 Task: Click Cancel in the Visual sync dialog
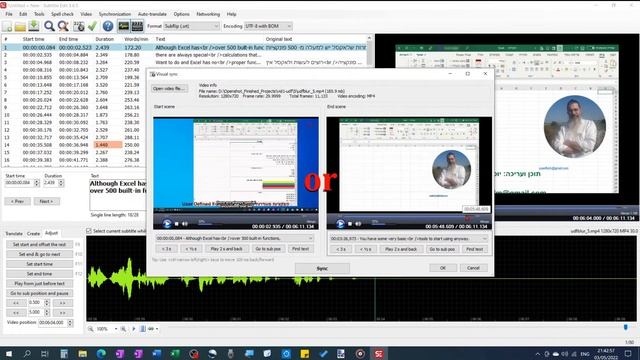(x=473, y=268)
